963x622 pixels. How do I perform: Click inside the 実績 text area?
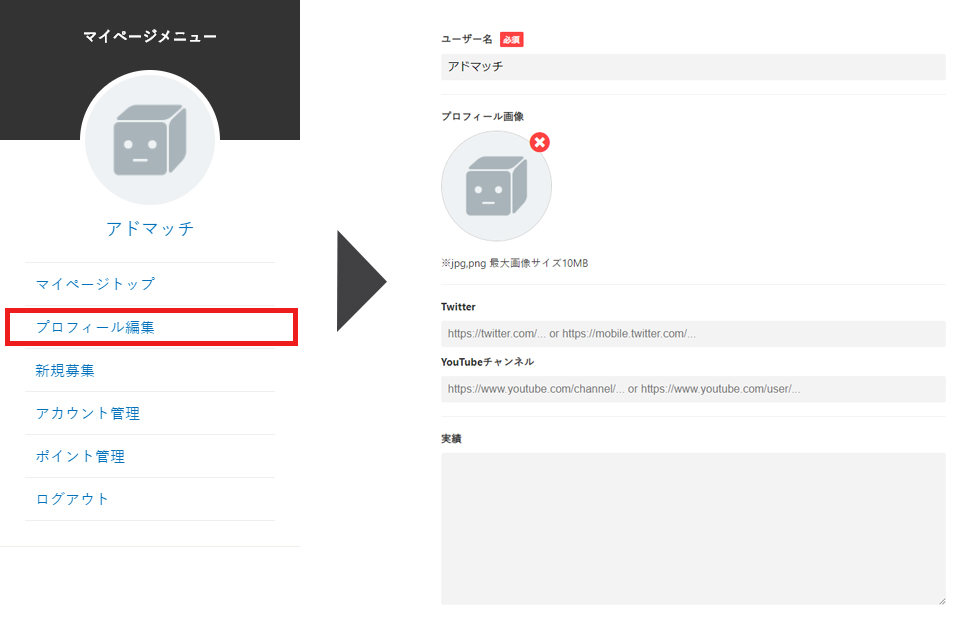[x=693, y=529]
